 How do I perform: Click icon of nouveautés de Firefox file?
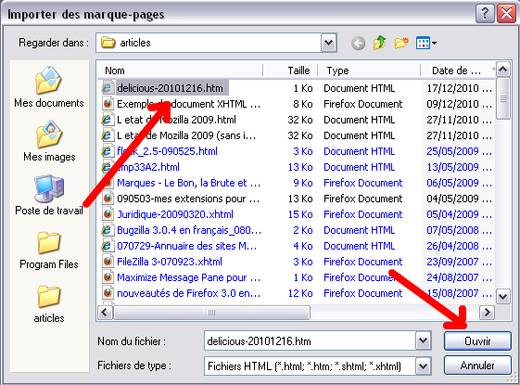click(107, 293)
